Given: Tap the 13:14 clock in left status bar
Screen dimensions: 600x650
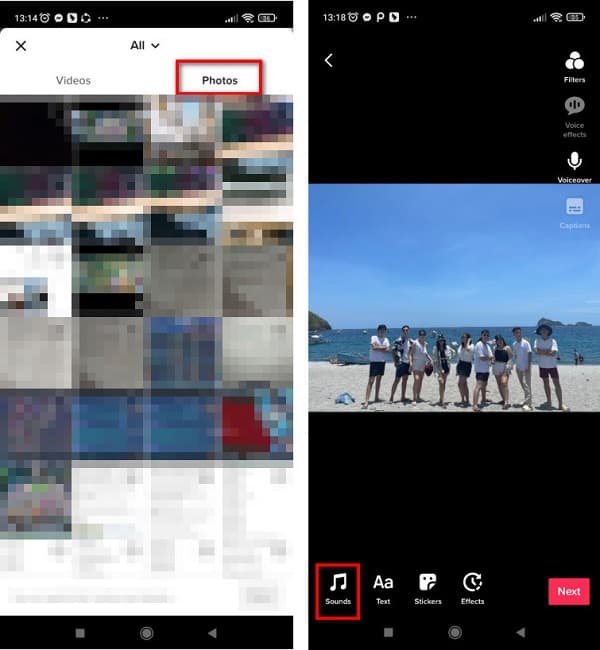Looking at the screenshot, I should click(x=26, y=18).
